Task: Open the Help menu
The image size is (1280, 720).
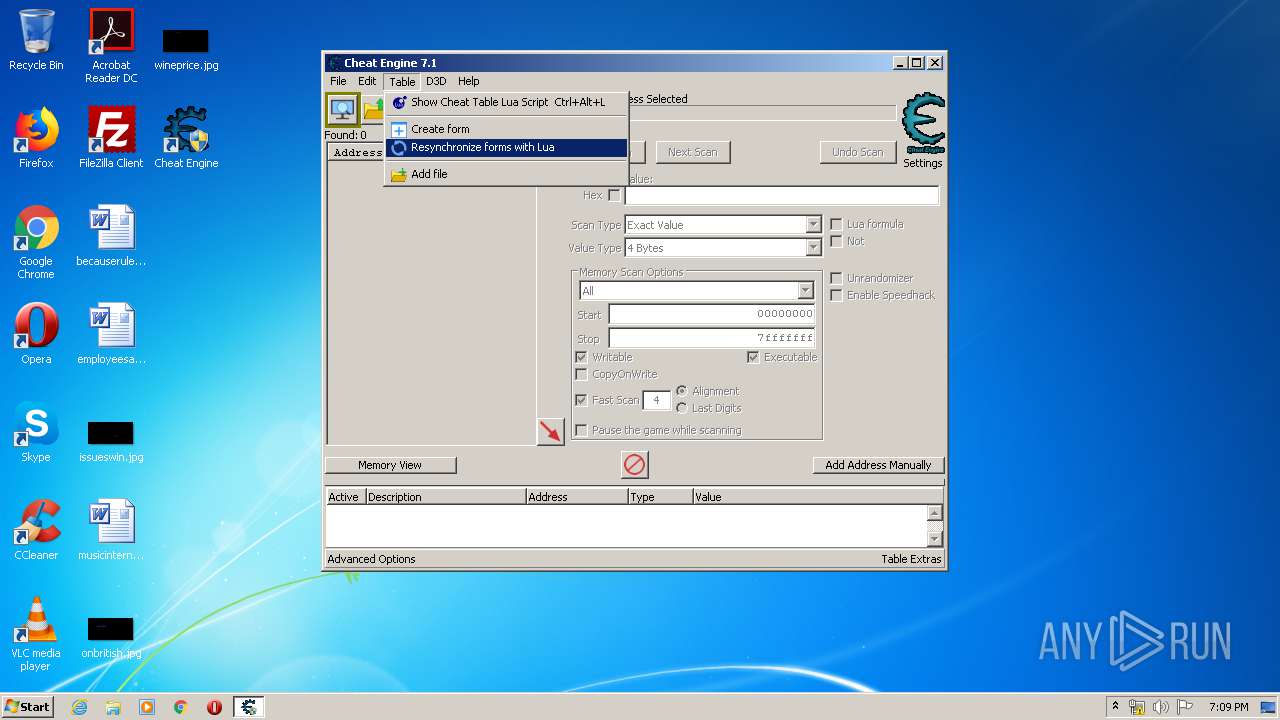Action: (469, 81)
